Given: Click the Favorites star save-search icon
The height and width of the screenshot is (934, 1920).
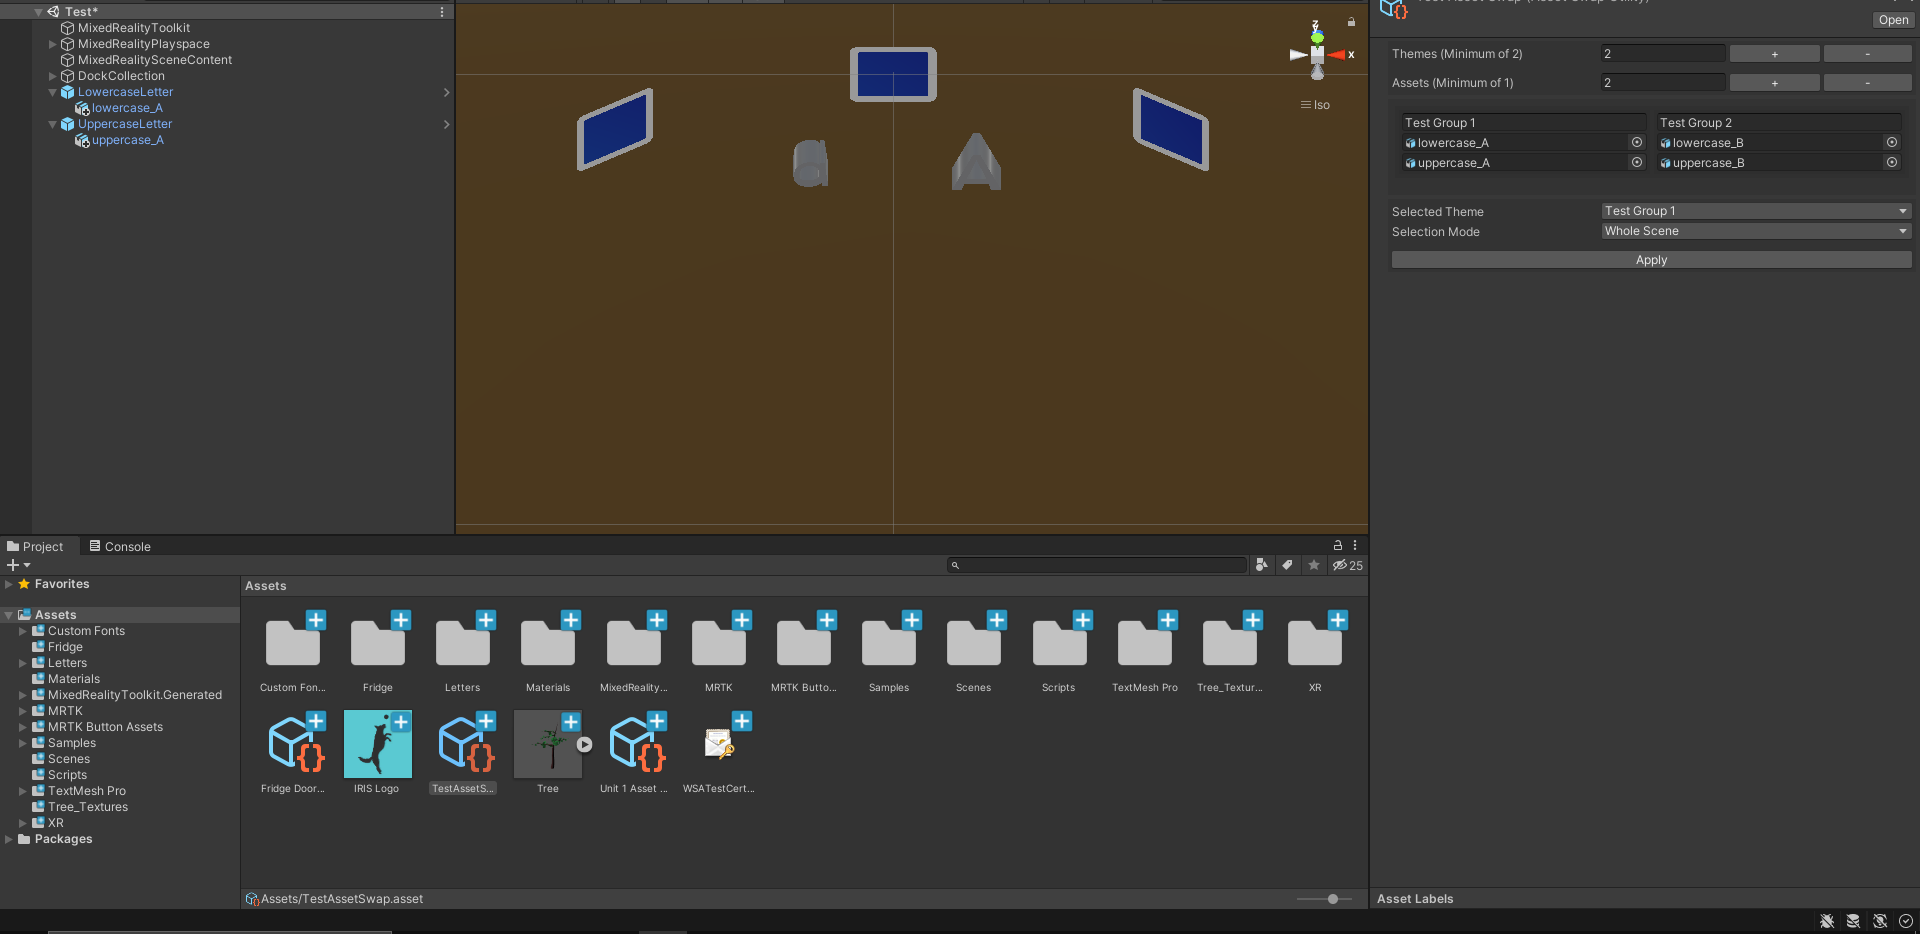Looking at the screenshot, I should pos(1314,565).
